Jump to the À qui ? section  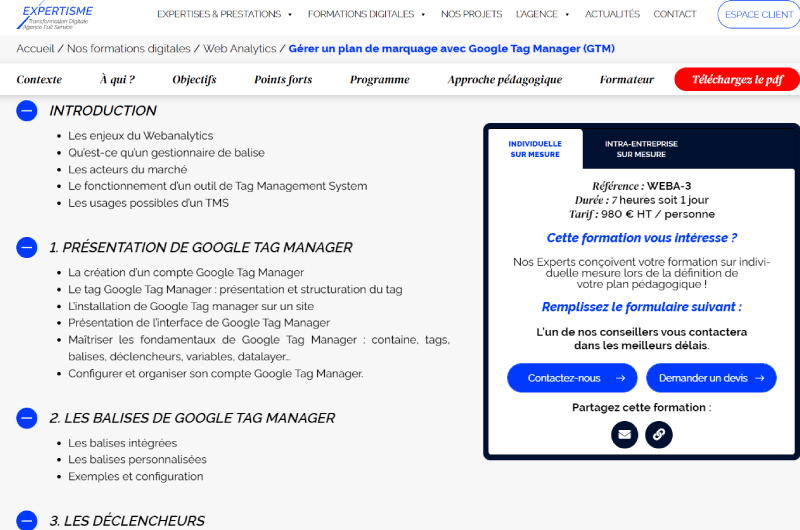pyautogui.click(x=117, y=80)
